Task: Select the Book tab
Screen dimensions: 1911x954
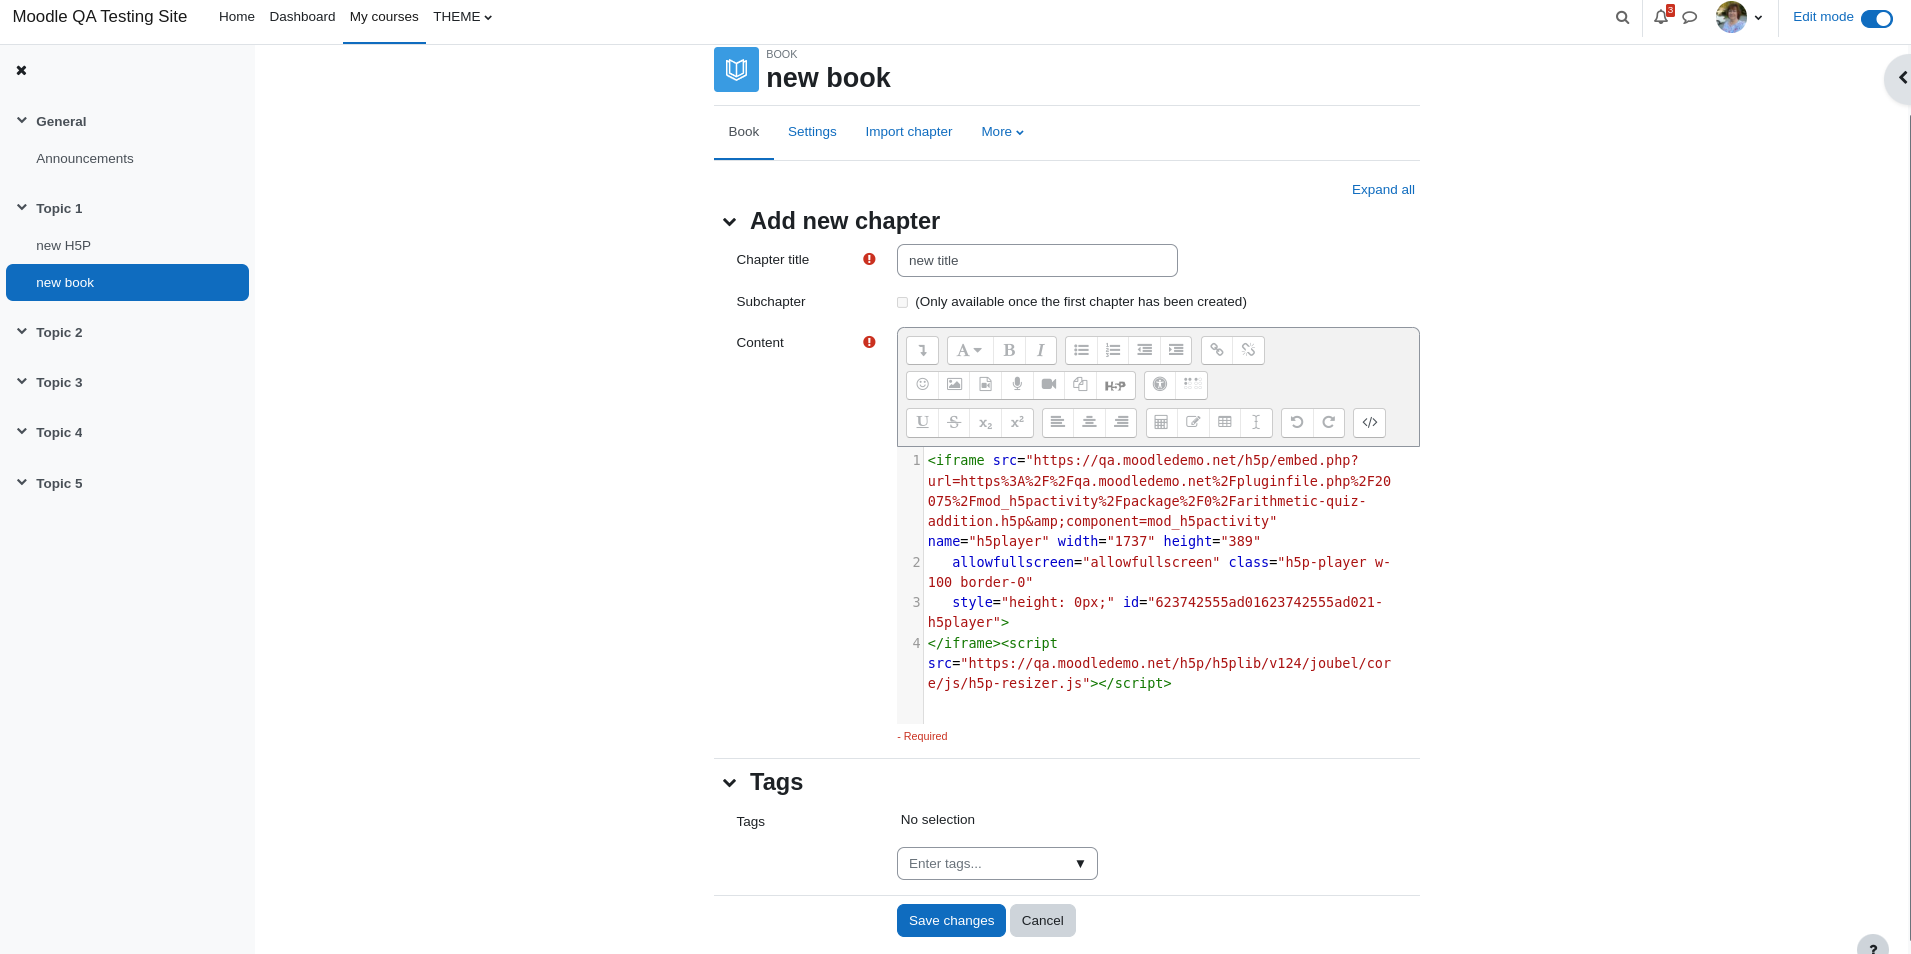Action: (x=743, y=132)
